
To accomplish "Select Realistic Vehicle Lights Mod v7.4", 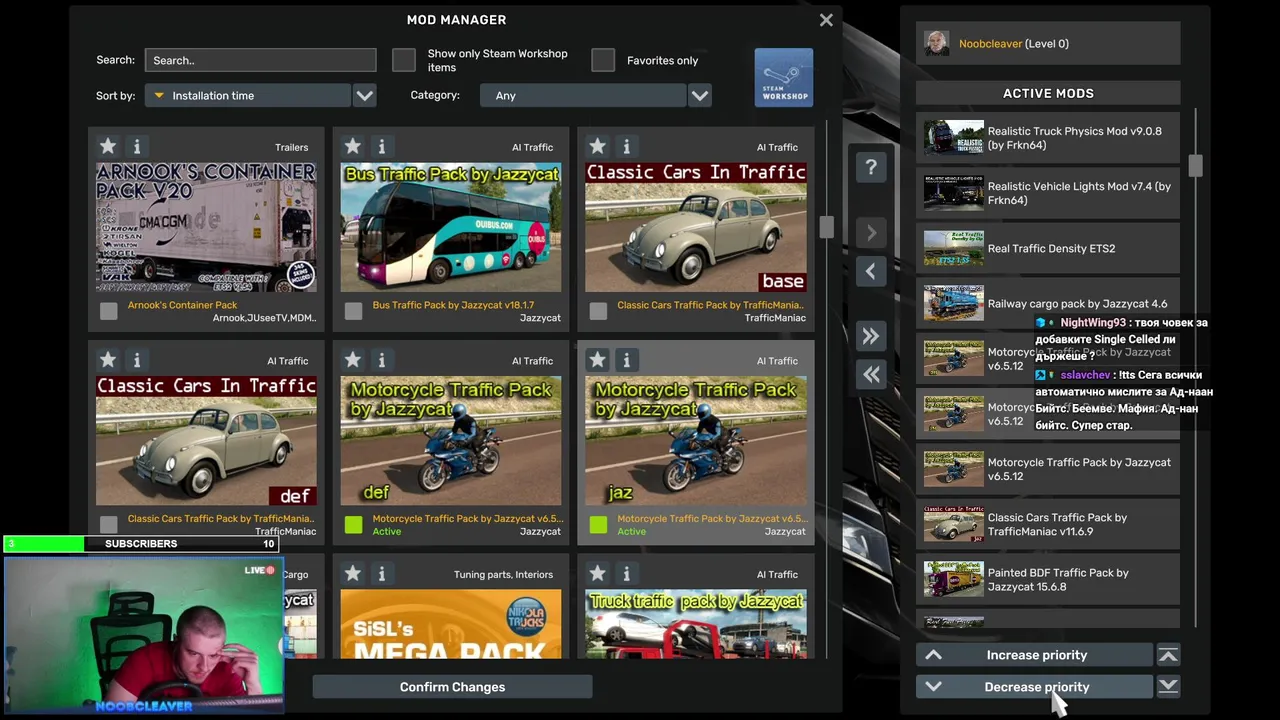I will pos(1048,193).
